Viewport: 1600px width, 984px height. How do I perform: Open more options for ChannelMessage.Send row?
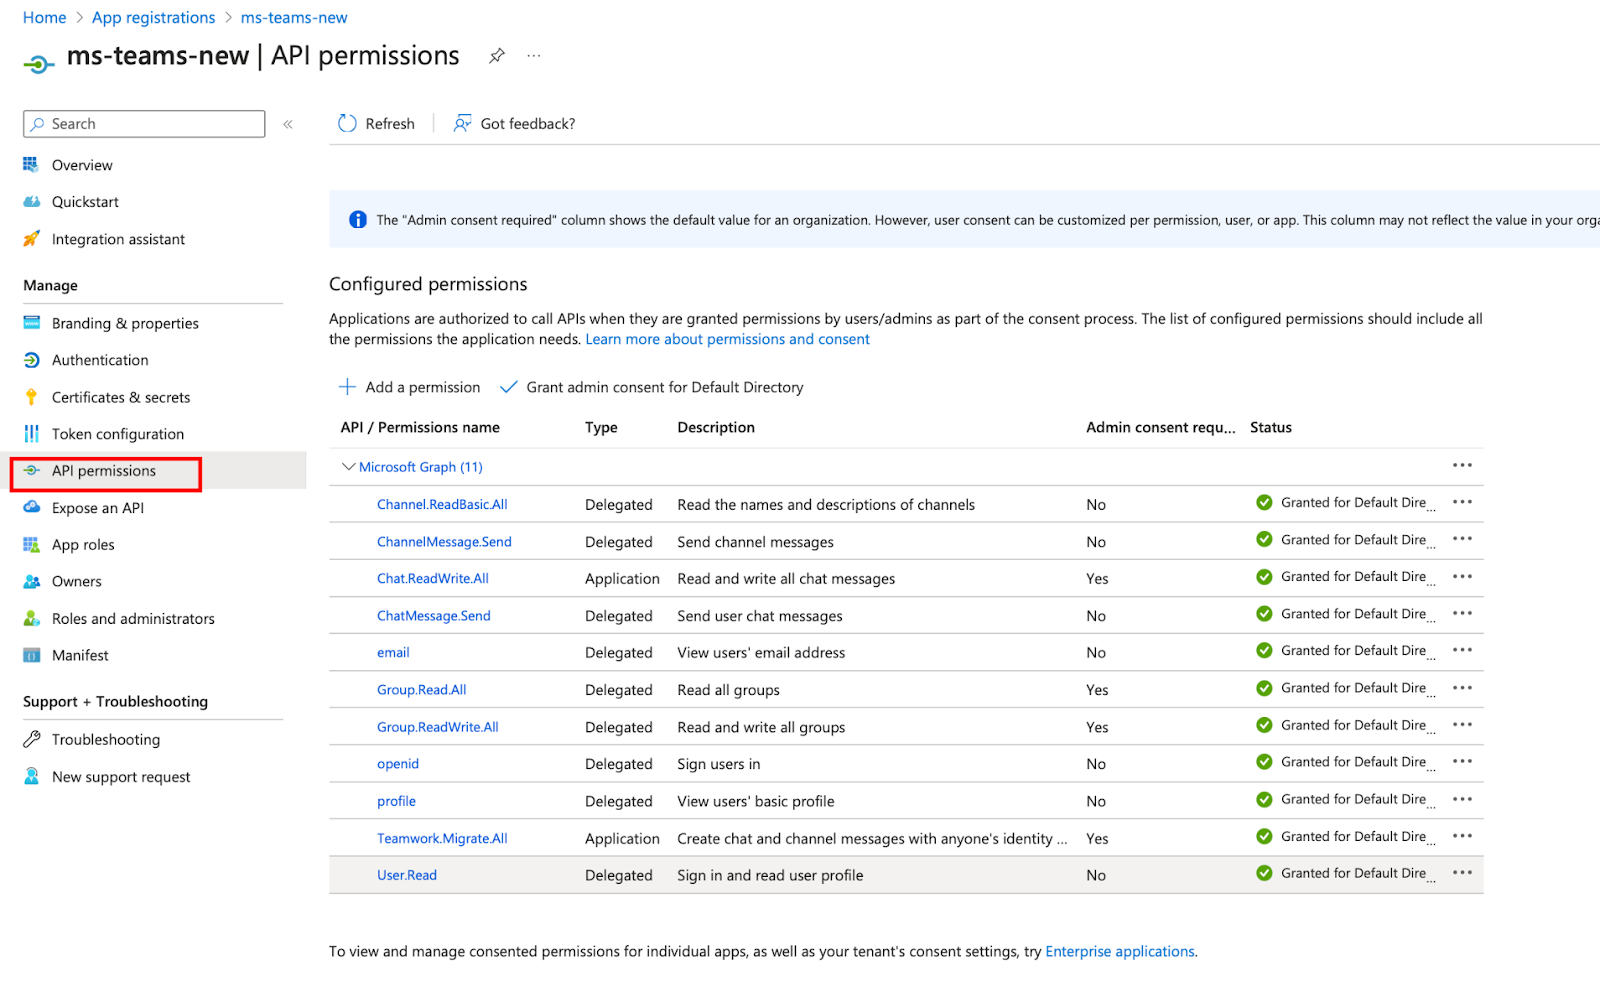click(1462, 539)
